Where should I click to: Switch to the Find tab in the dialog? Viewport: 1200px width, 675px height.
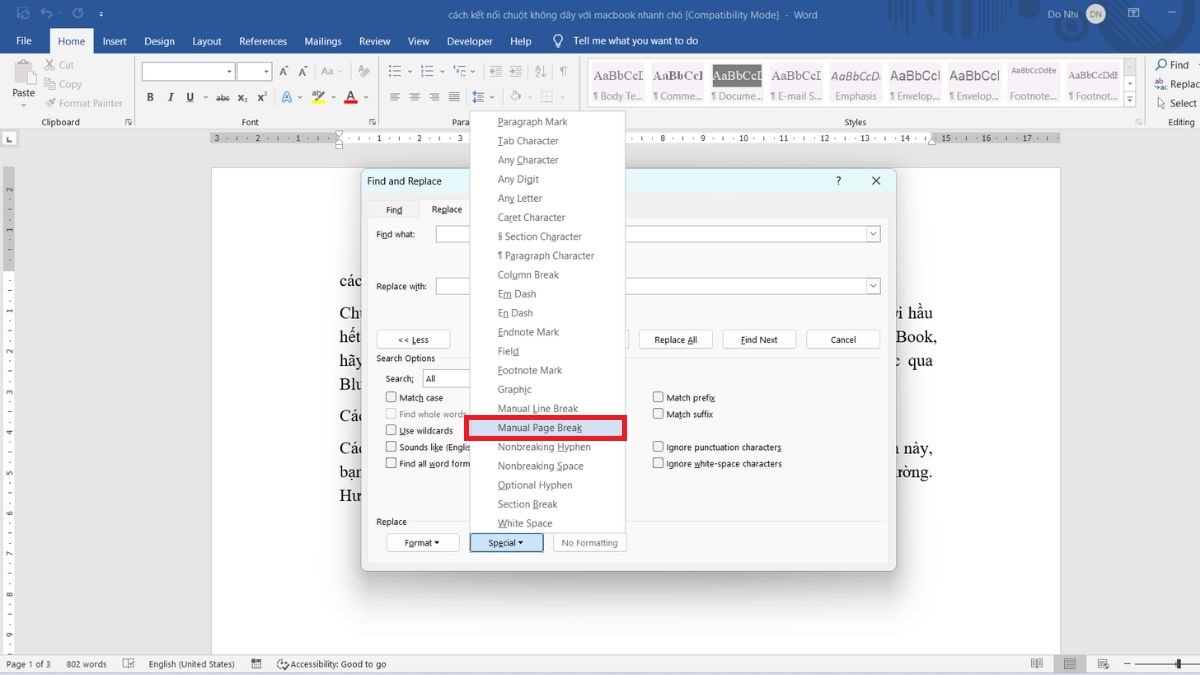[x=394, y=210]
